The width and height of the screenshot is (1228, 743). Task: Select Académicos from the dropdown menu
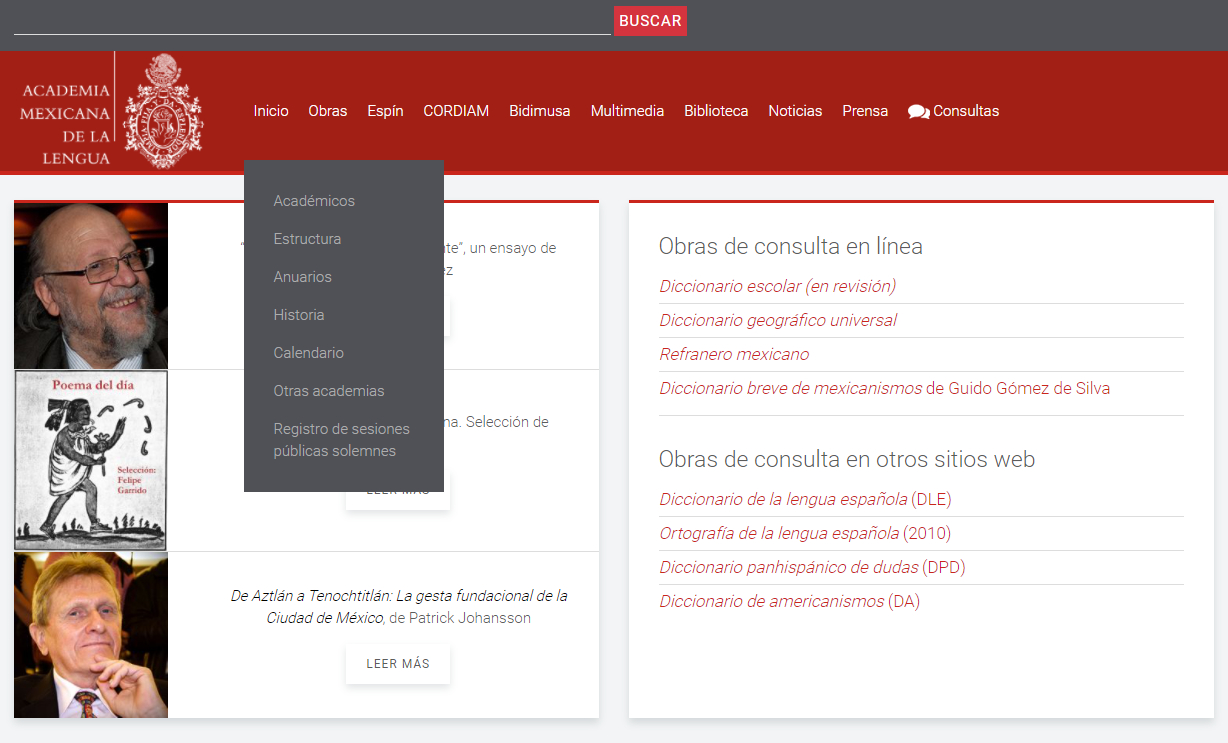click(314, 201)
